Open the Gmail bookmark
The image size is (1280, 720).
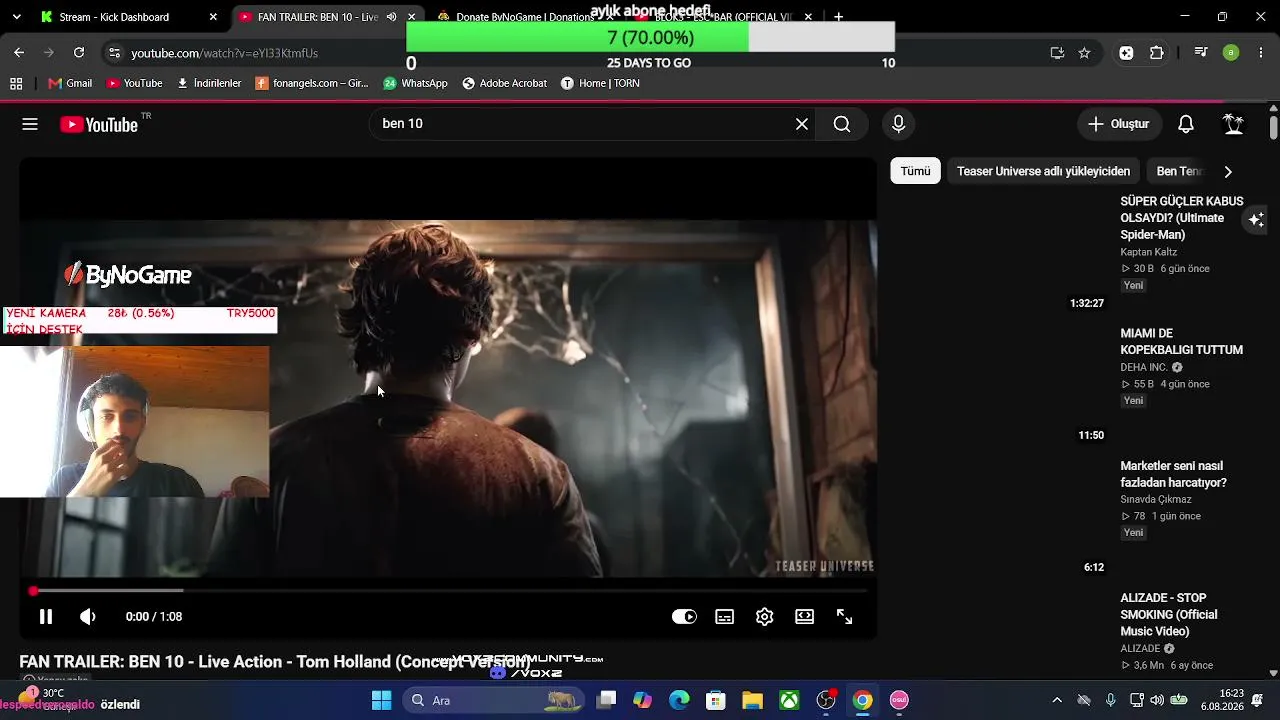[x=70, y=83]
